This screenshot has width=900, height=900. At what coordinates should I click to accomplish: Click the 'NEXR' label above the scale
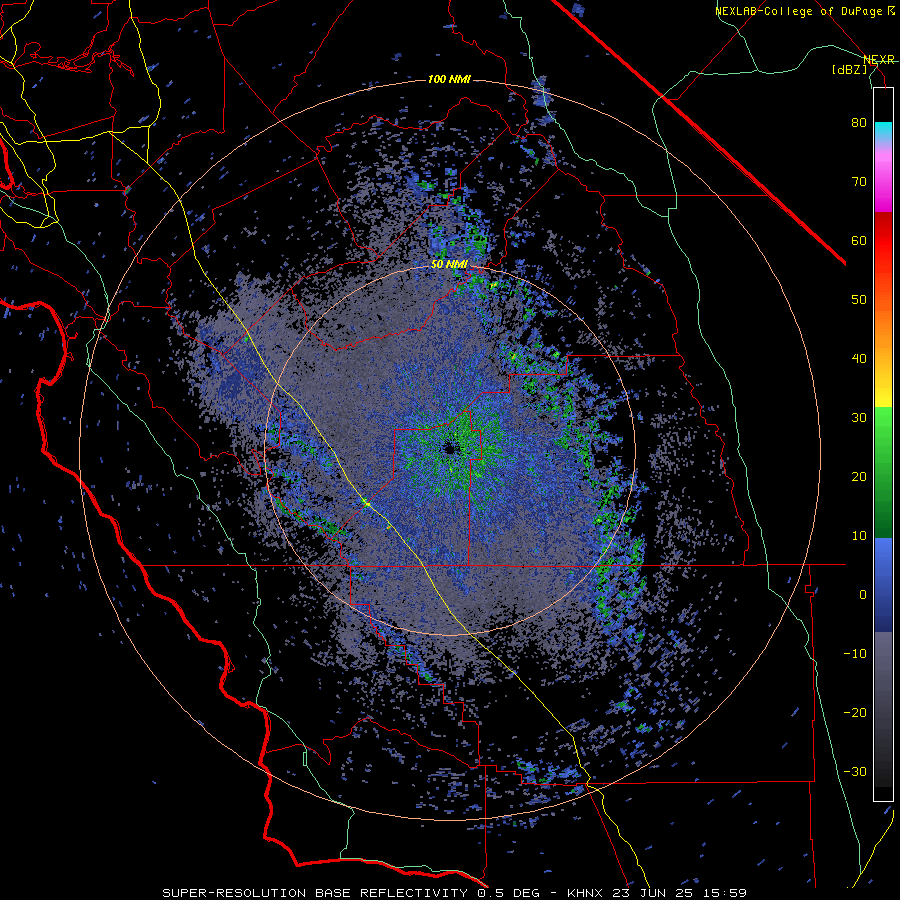tap(879, 59)
